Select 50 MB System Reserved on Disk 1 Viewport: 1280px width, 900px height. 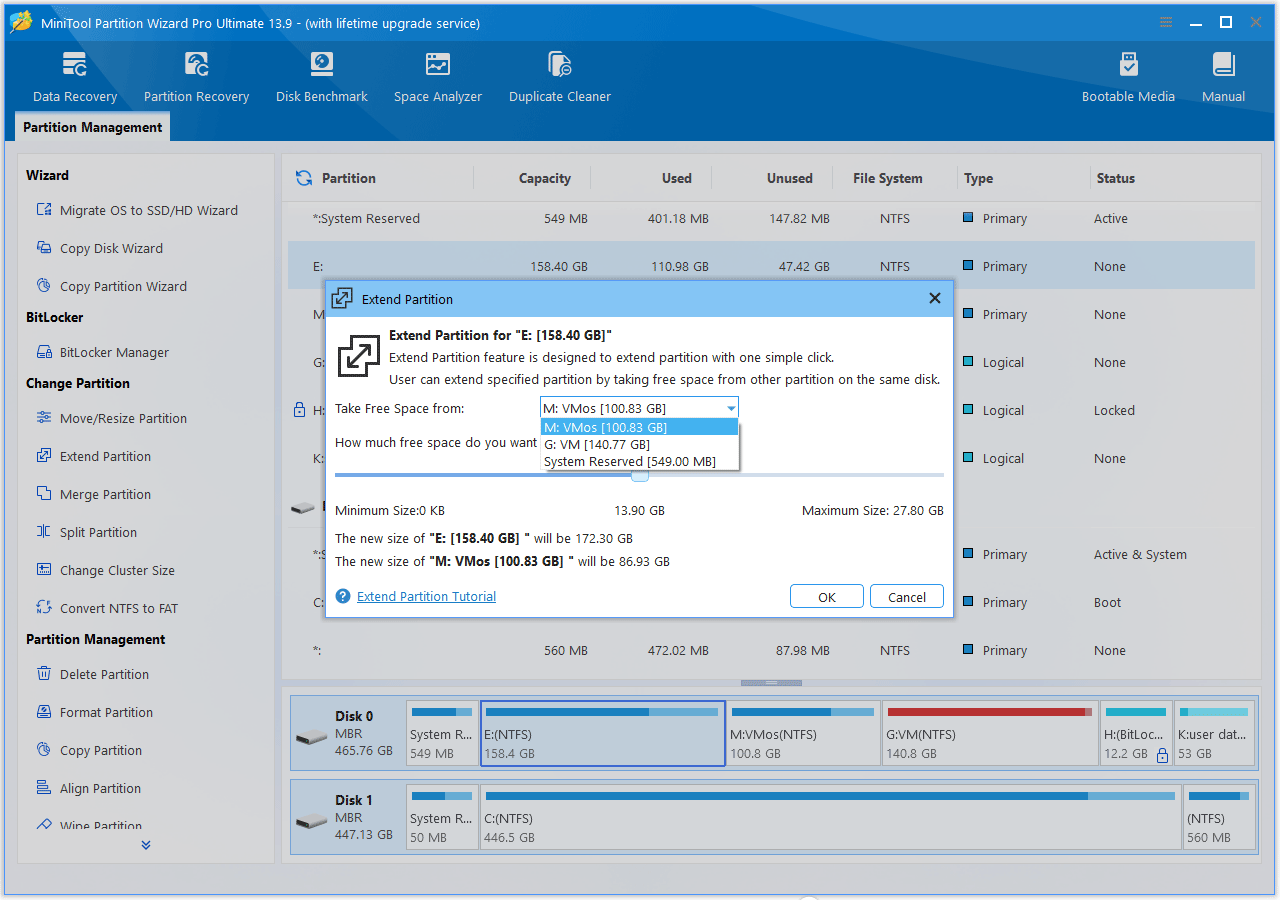point(441,818)
